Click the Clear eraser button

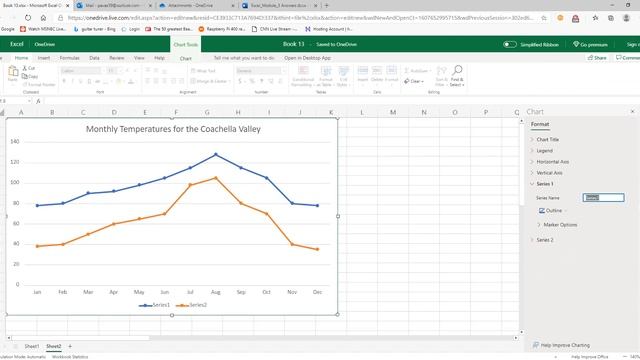(x=413, y=81)
